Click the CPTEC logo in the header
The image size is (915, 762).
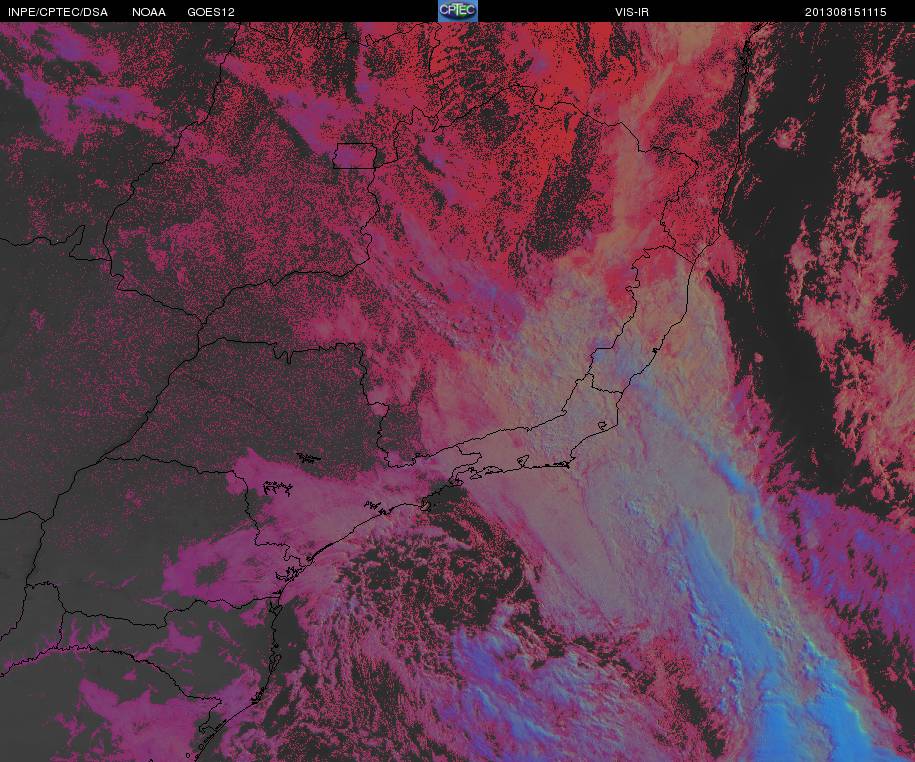458,11
